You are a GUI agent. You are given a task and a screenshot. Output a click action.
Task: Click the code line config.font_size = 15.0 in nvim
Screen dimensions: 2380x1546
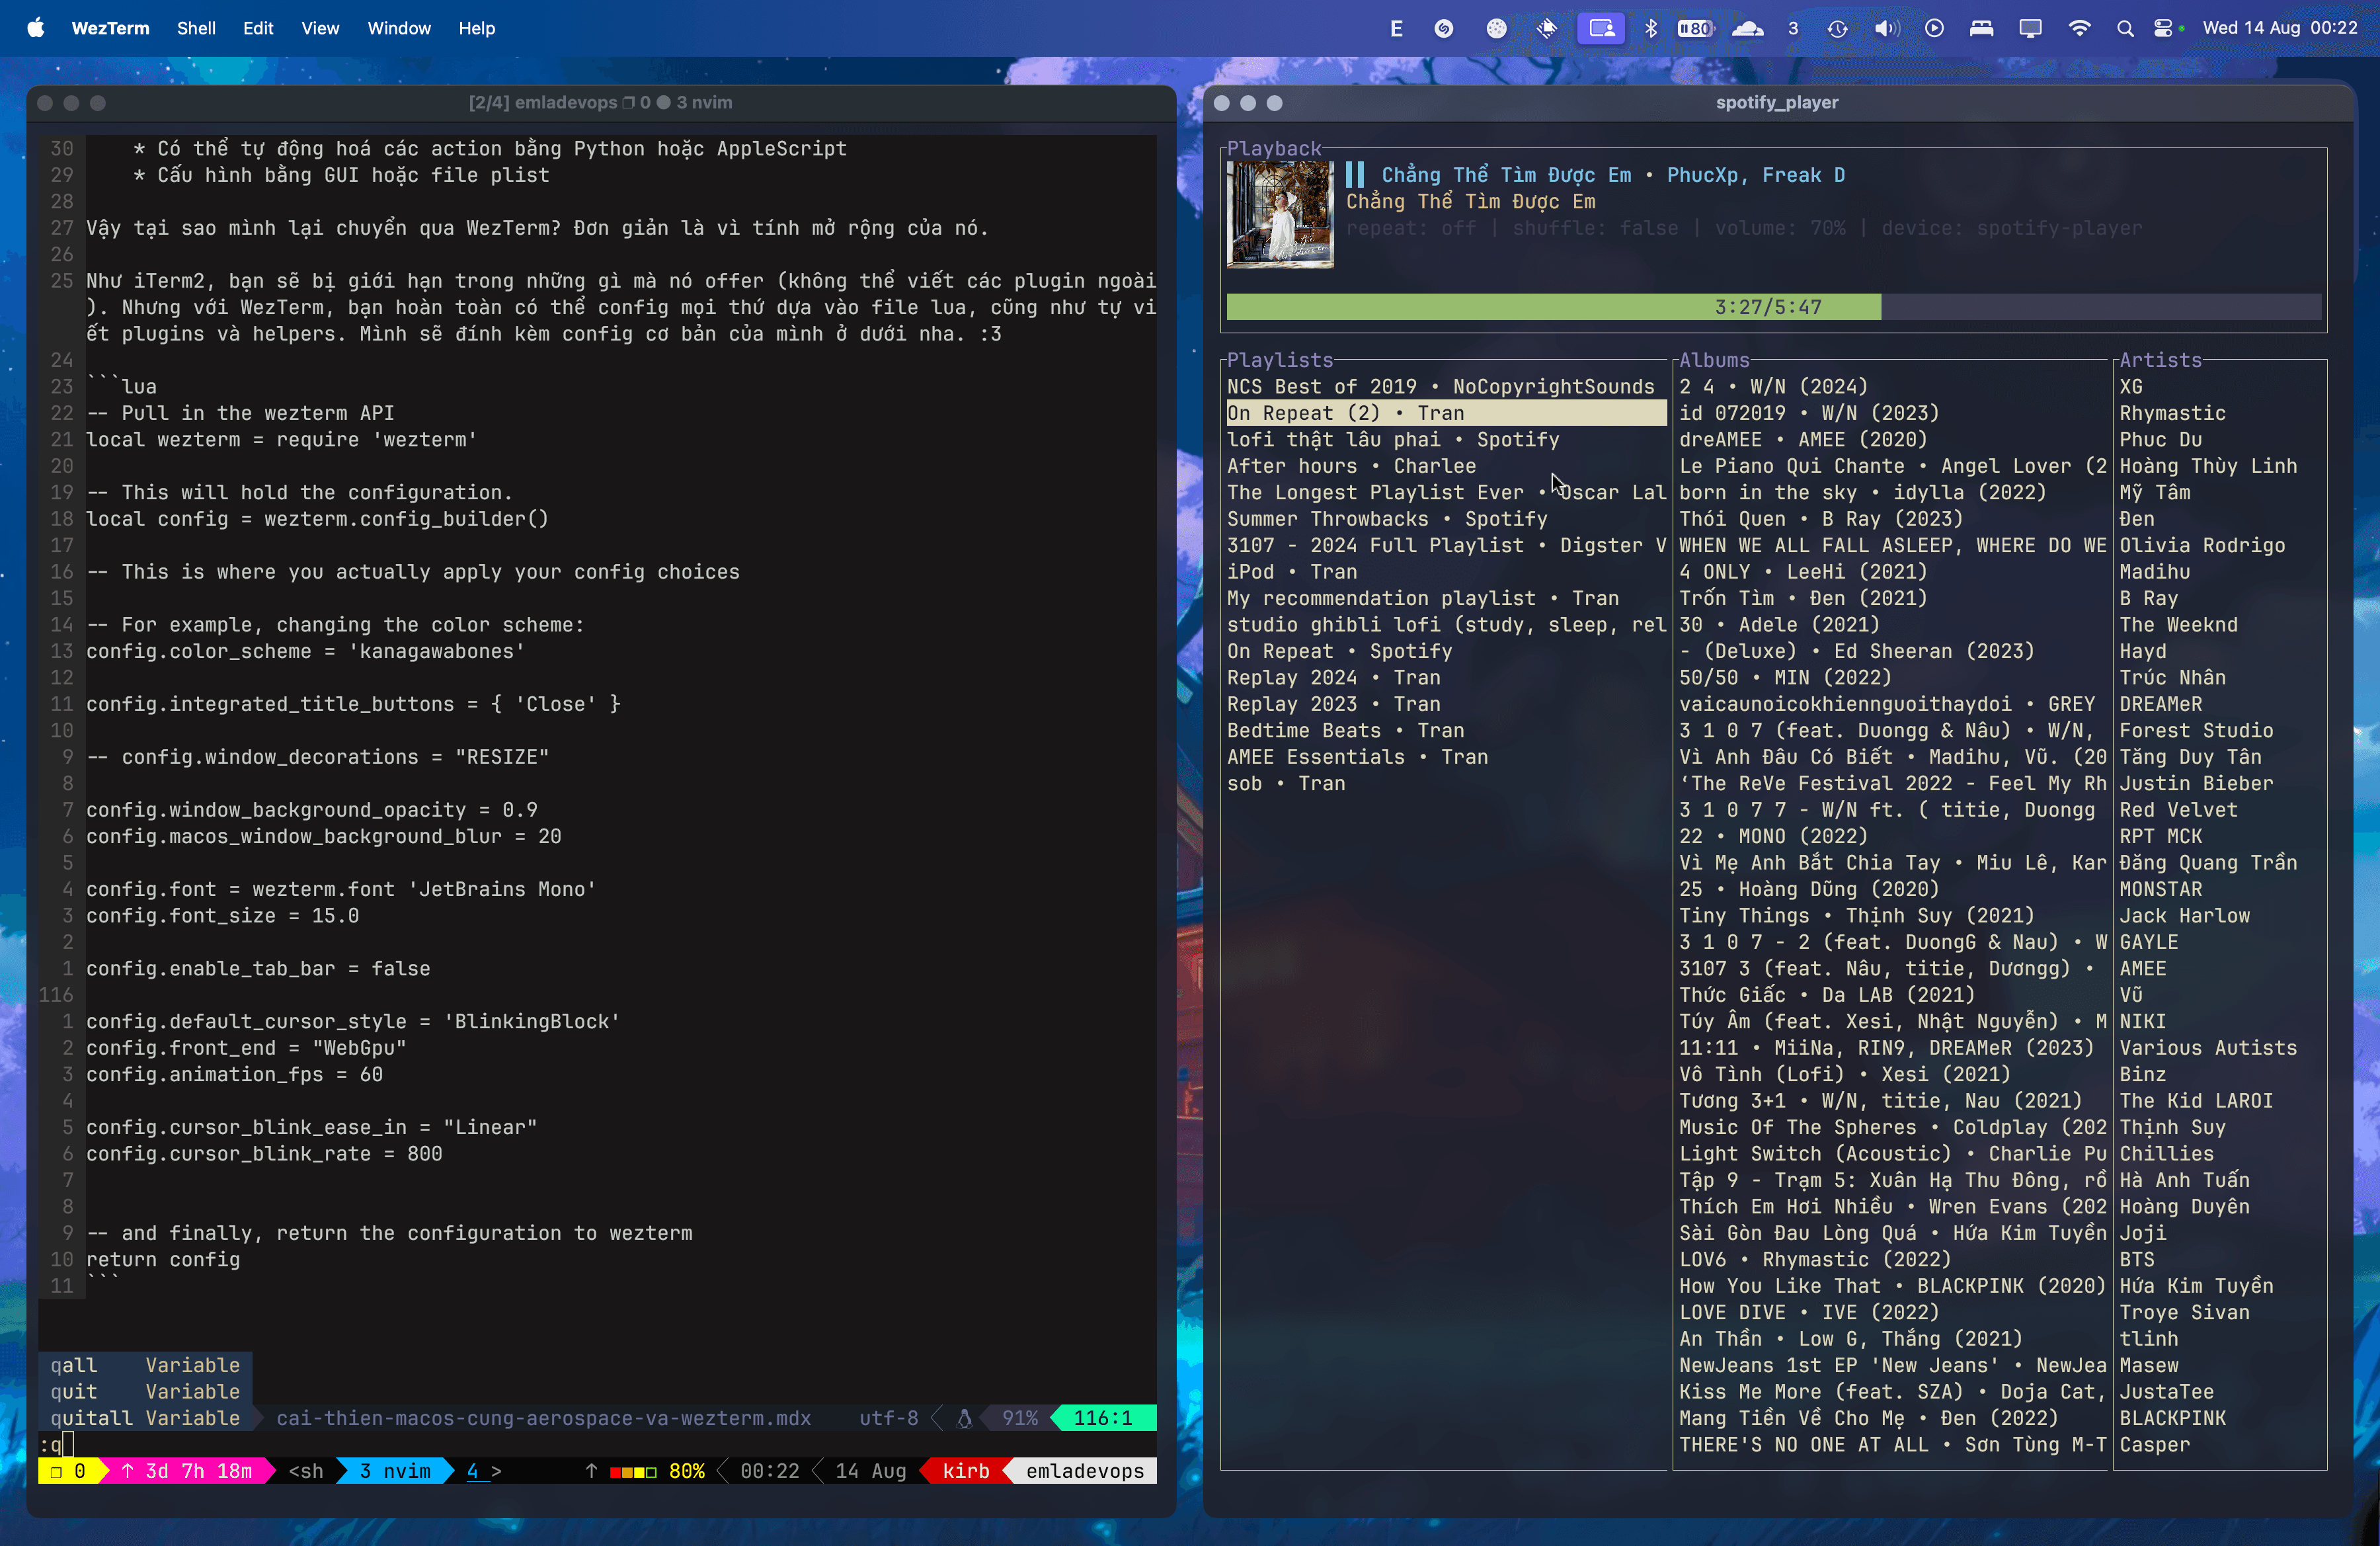(x=222, y=916)
